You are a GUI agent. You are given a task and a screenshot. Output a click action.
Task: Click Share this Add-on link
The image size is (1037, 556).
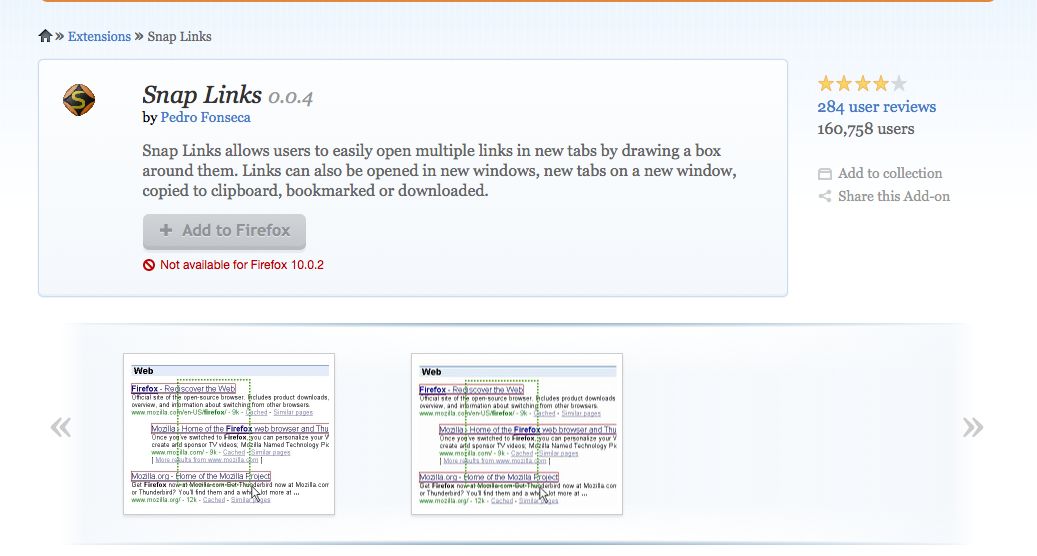coord(893,196)
